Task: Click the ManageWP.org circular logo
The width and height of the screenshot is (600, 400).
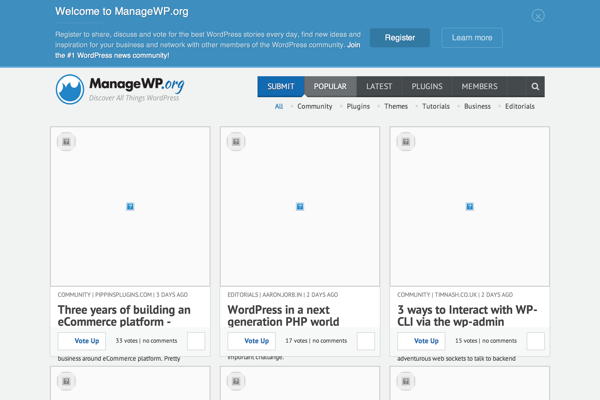Action: click(x=70, y=89)
